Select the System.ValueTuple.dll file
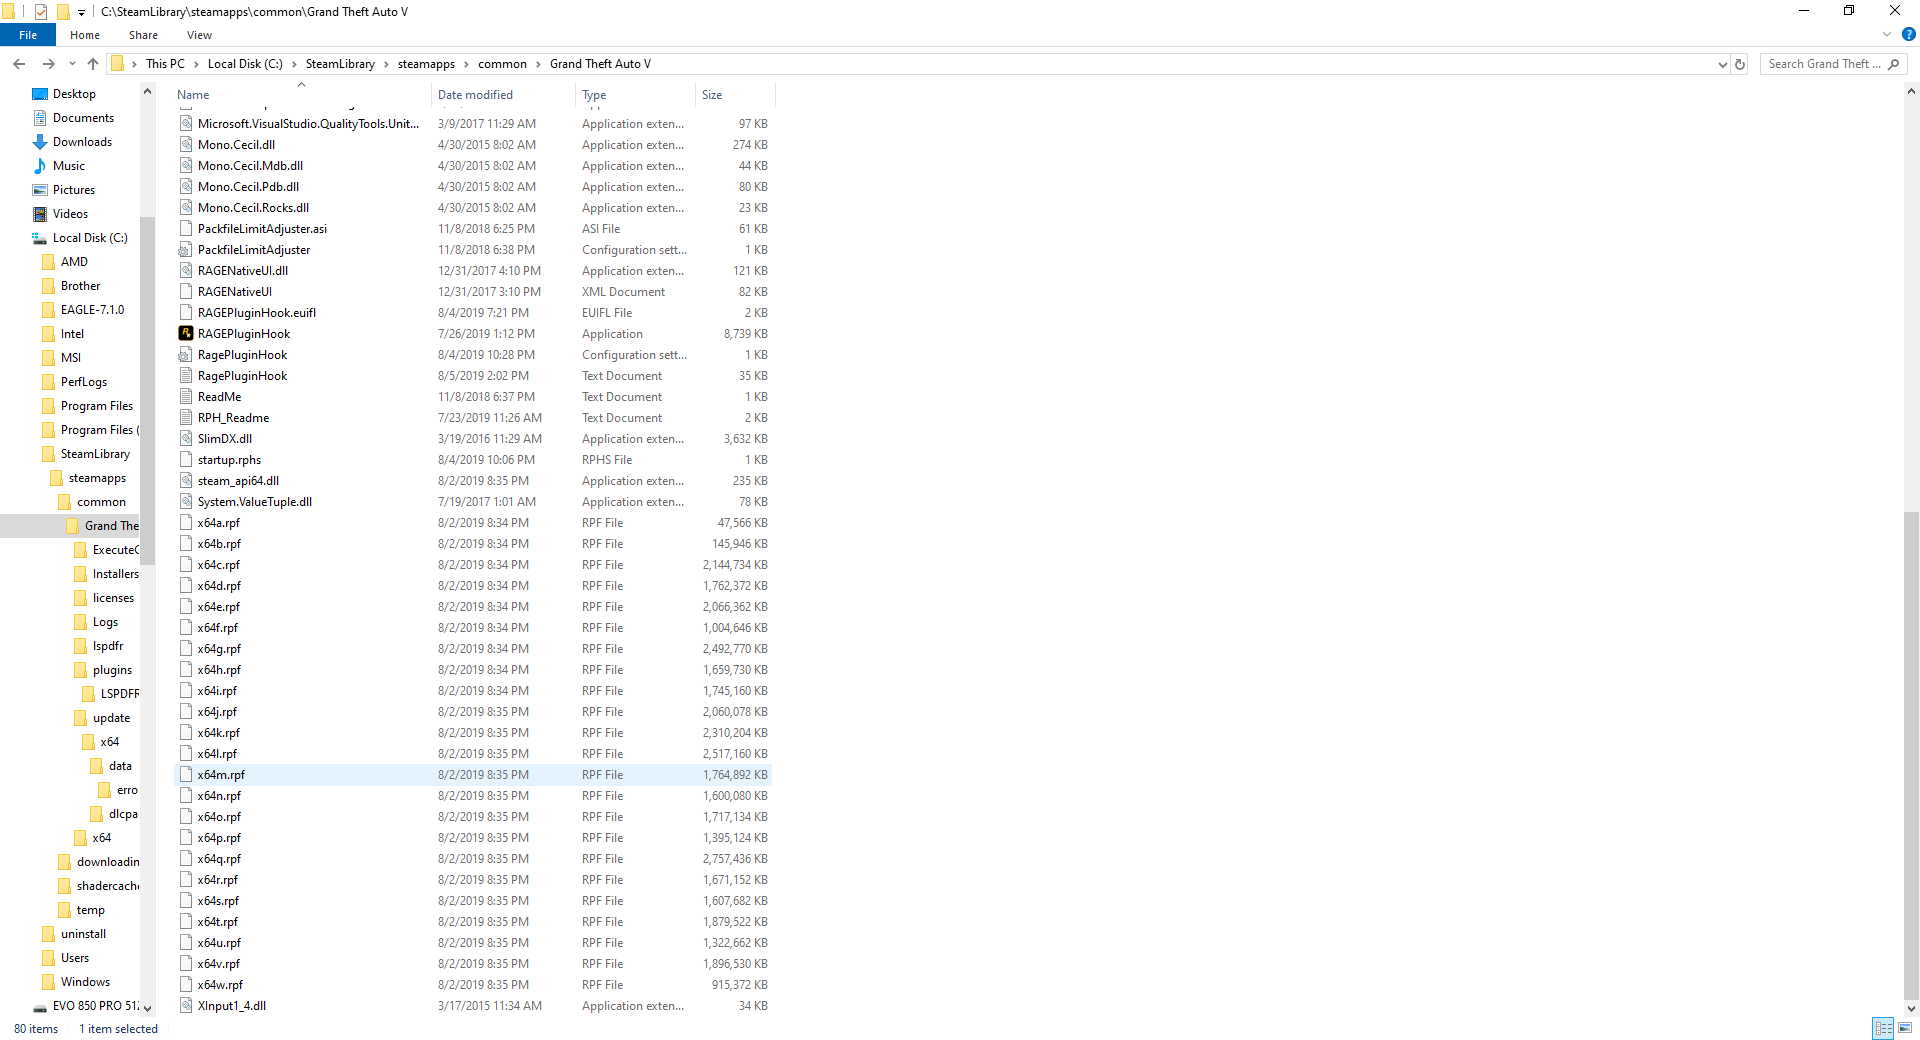Viewport: 1920px width, 1040px height. [474, 502]
